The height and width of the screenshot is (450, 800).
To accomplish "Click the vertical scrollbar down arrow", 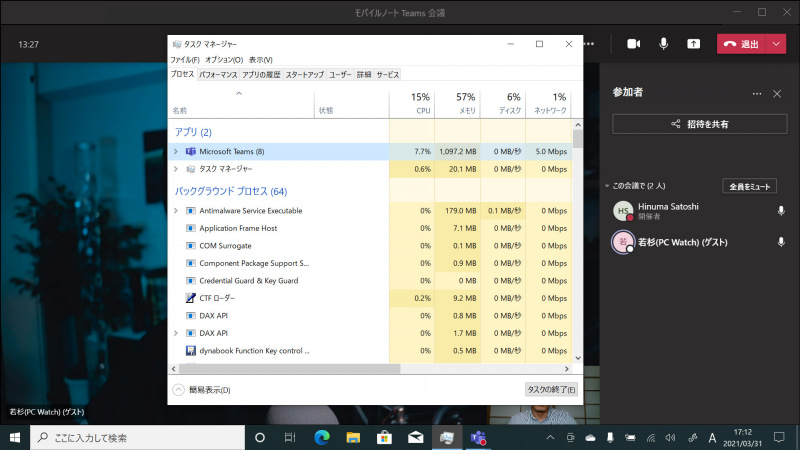I will (x=578, y=358).
